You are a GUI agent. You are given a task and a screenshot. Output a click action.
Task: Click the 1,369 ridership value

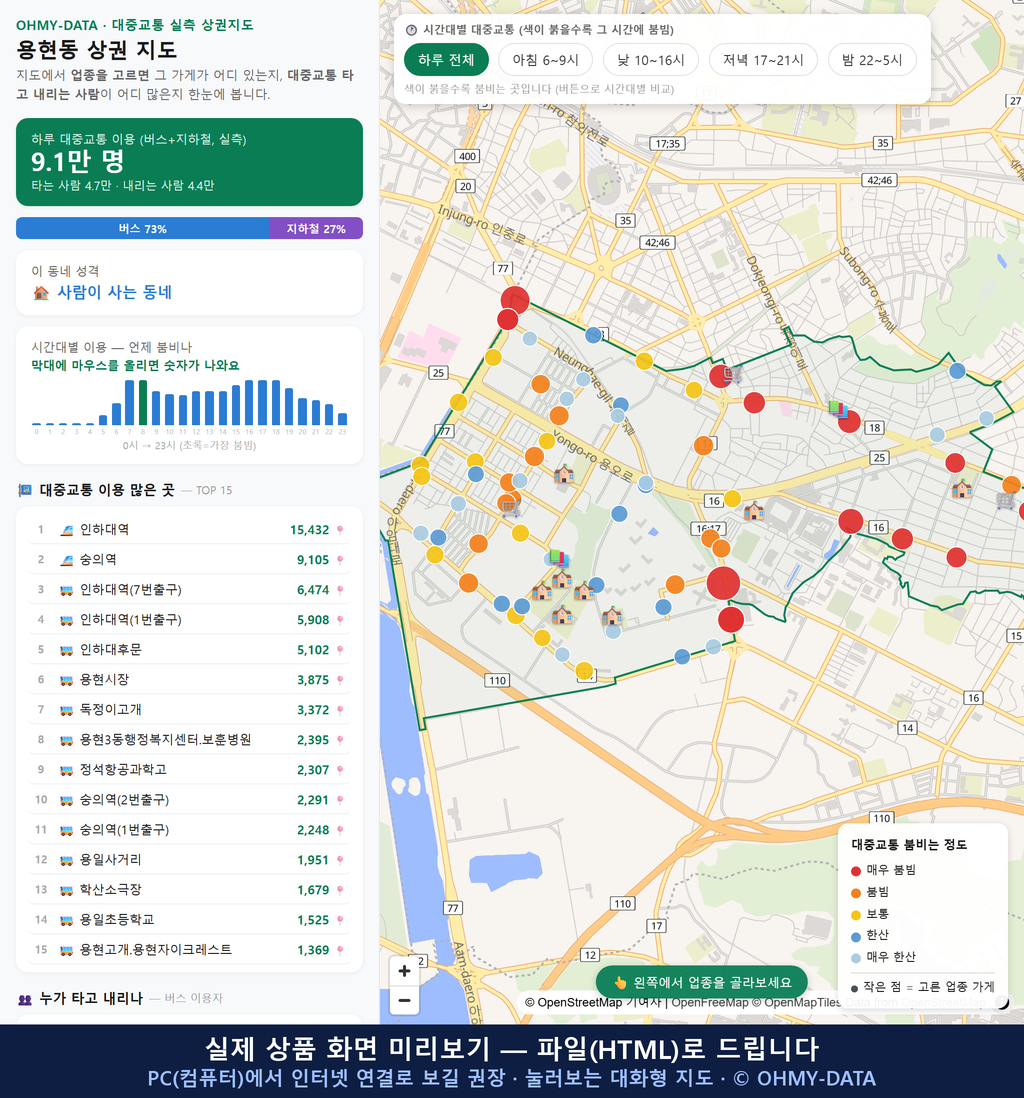[x=313, y=950]
